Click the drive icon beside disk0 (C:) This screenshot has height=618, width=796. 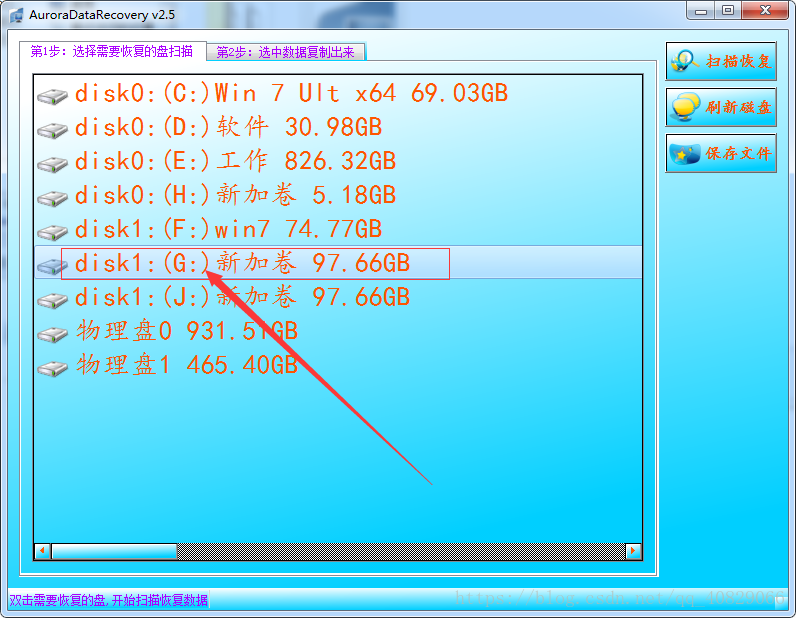click(x=52, y=96)
